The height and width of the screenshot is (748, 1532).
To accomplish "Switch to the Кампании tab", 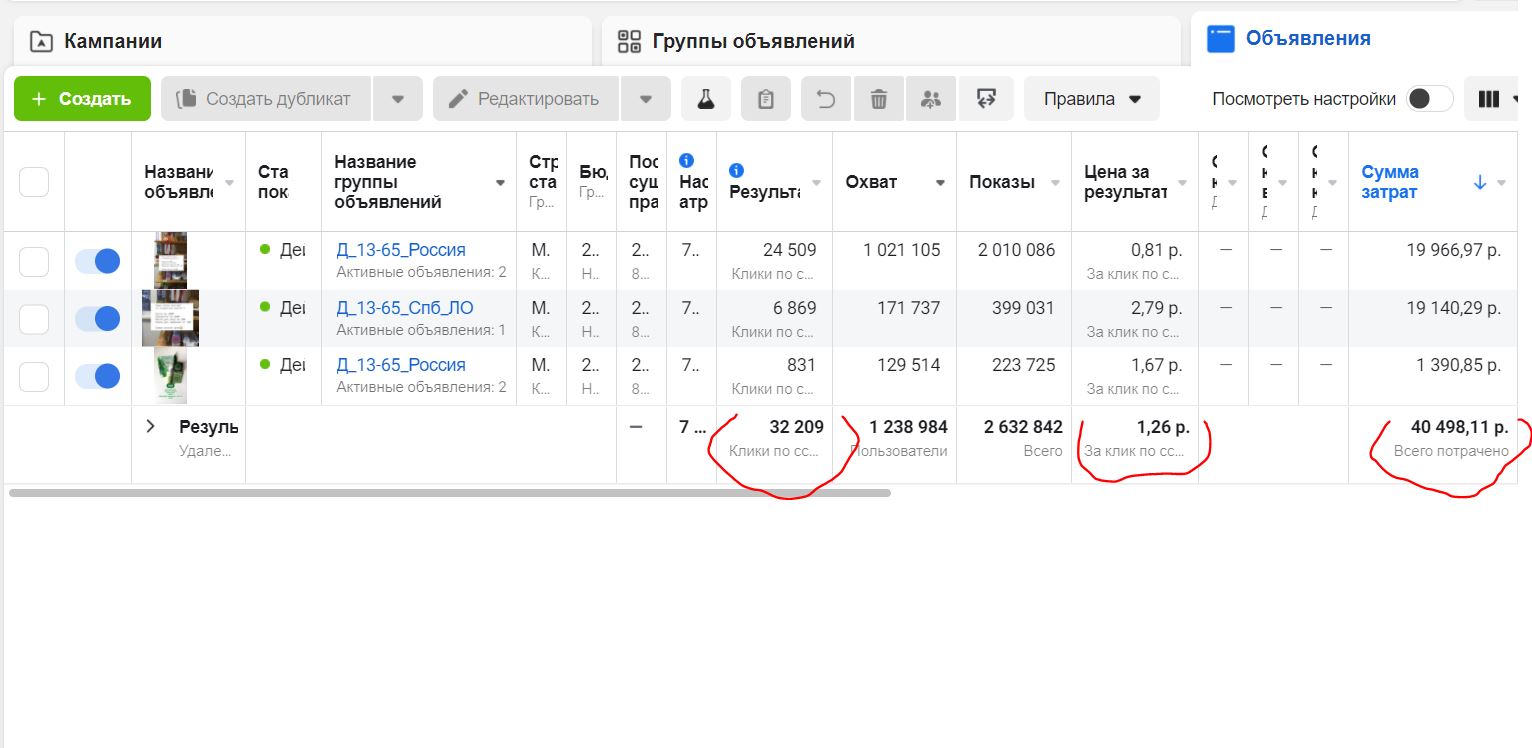I will [112, 41].
